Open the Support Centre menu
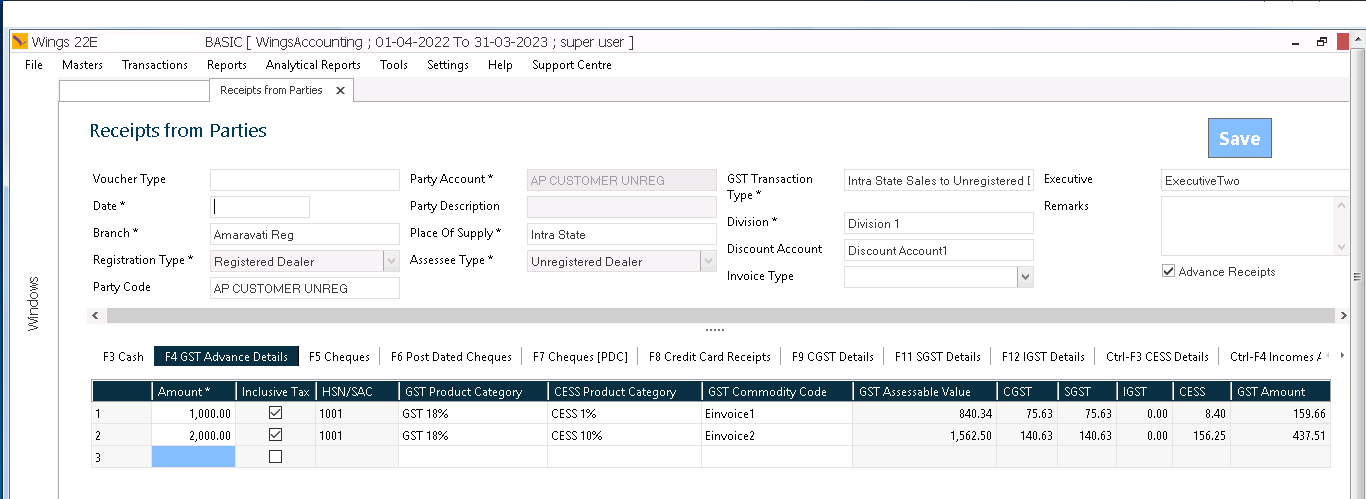The image size is (1366, 499). pos(571,65)
